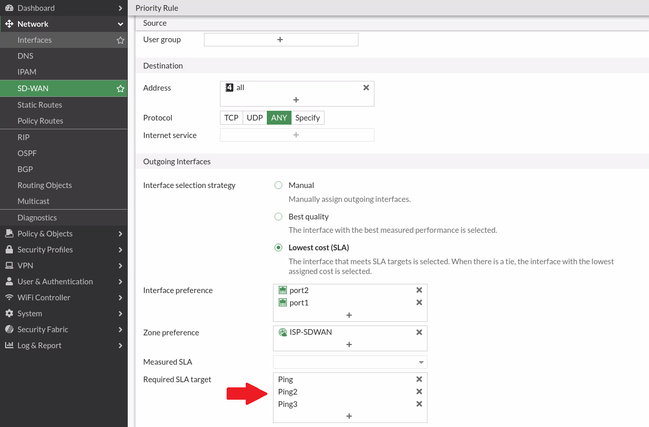Remove ISP-SDWAN from Zone preference

click(419, 332)
